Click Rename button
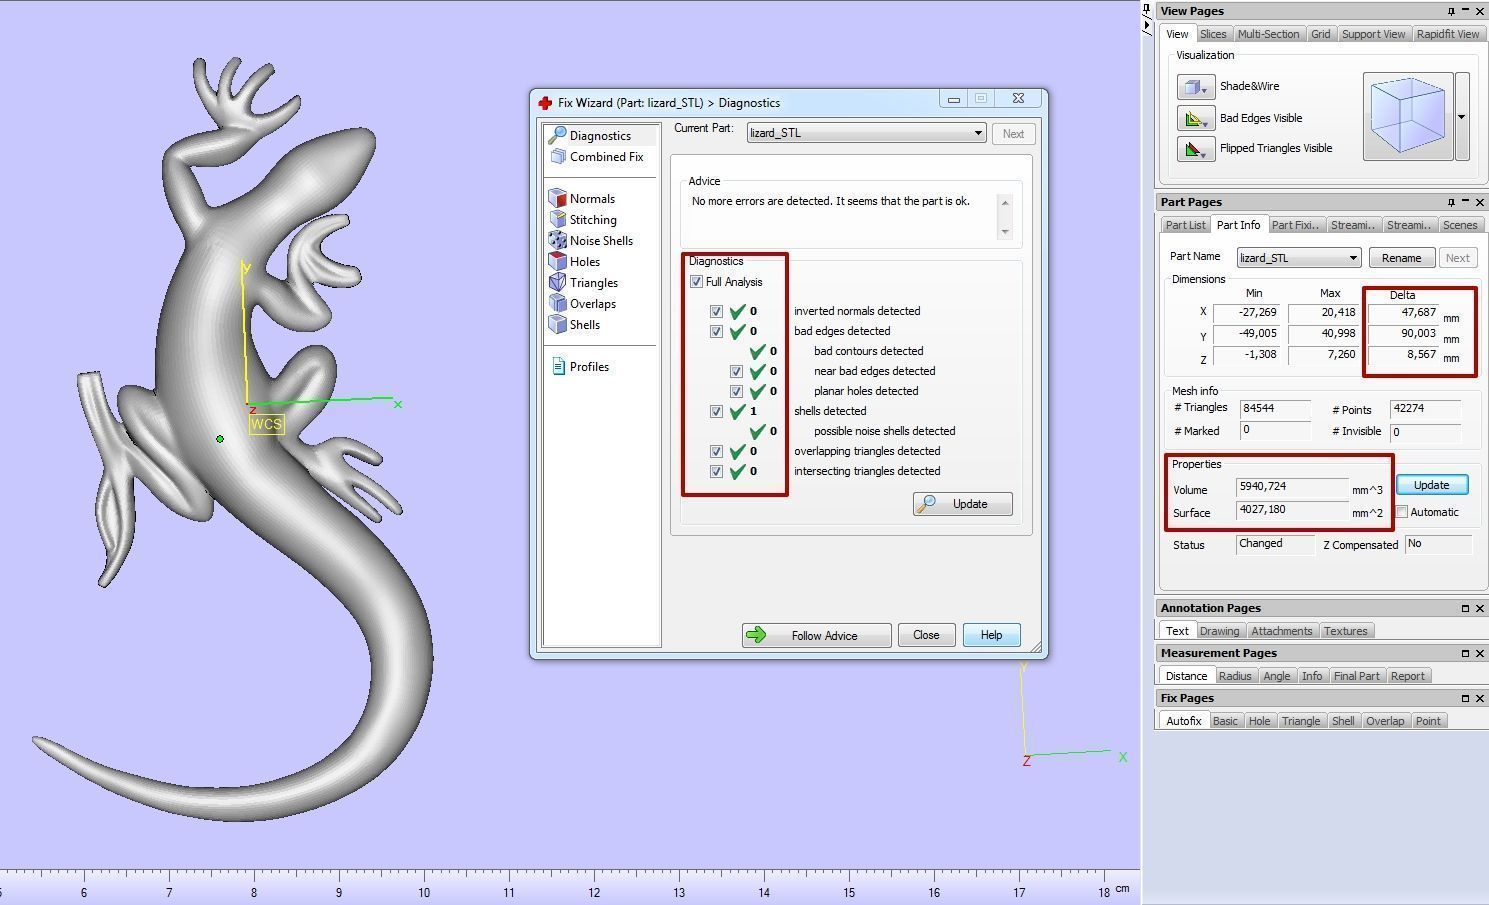1489x905 pixels. 1401,258
